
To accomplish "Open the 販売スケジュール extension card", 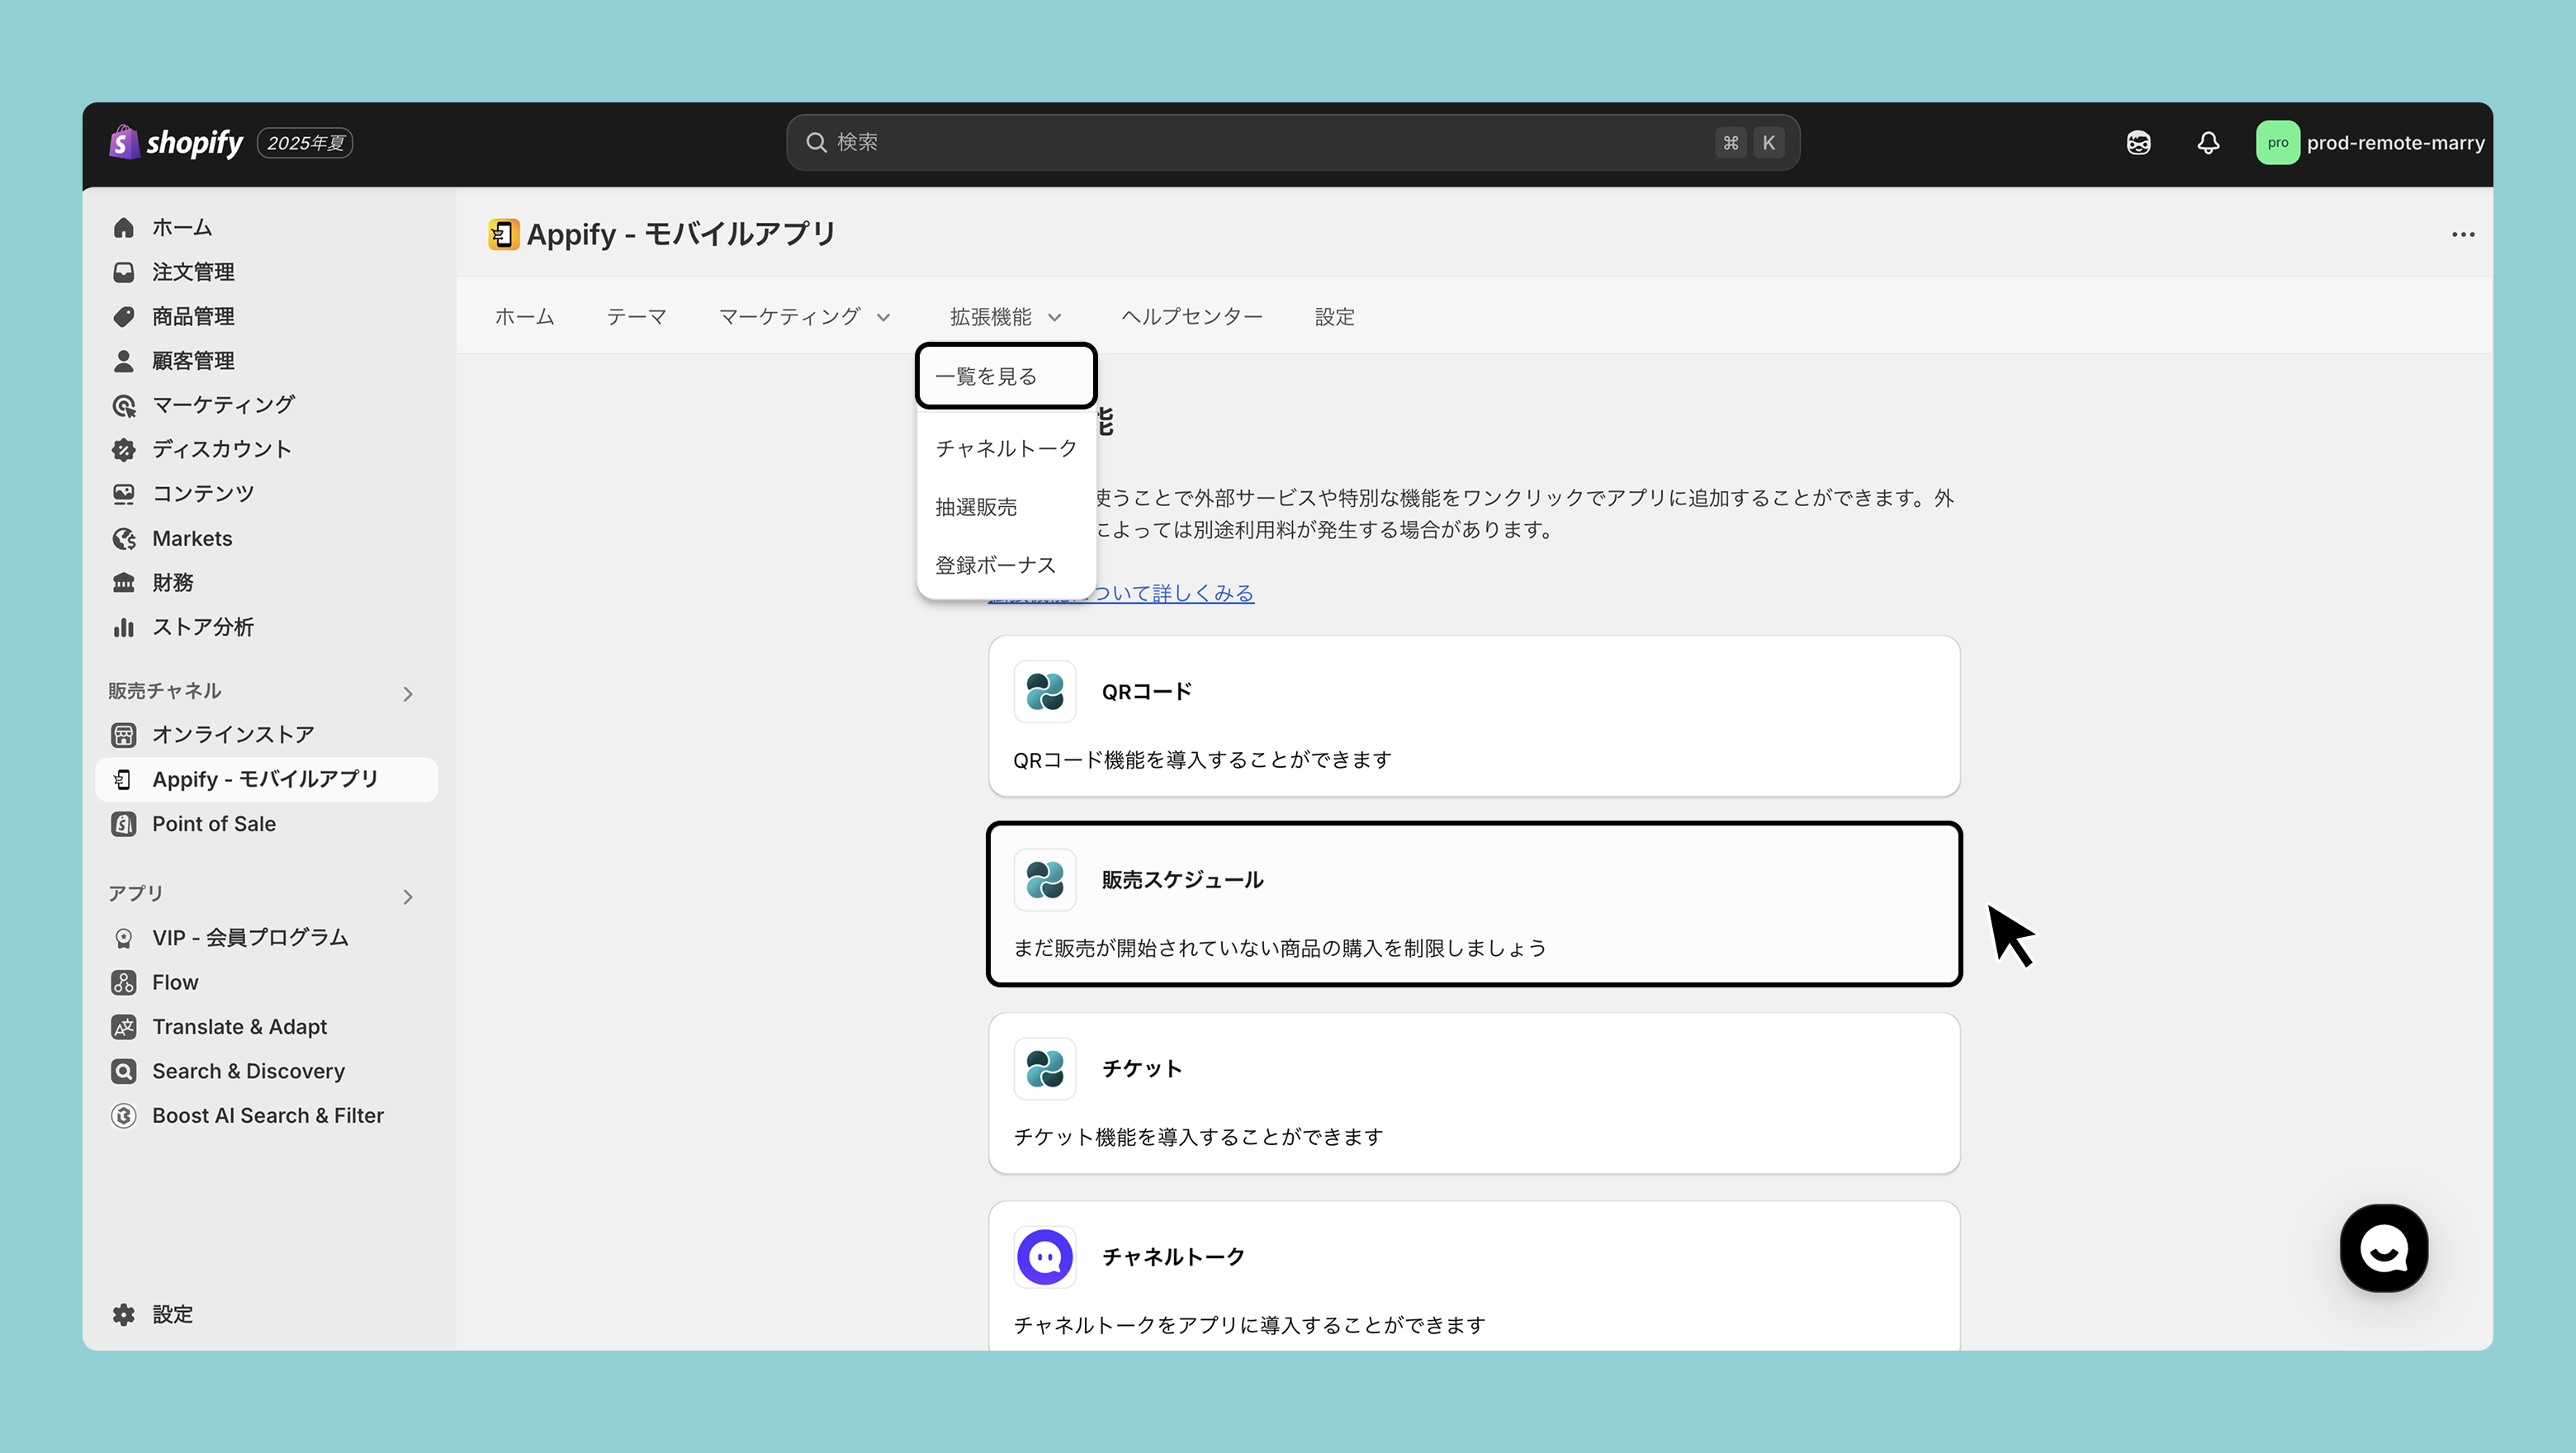I will [x=1473, y=904].
